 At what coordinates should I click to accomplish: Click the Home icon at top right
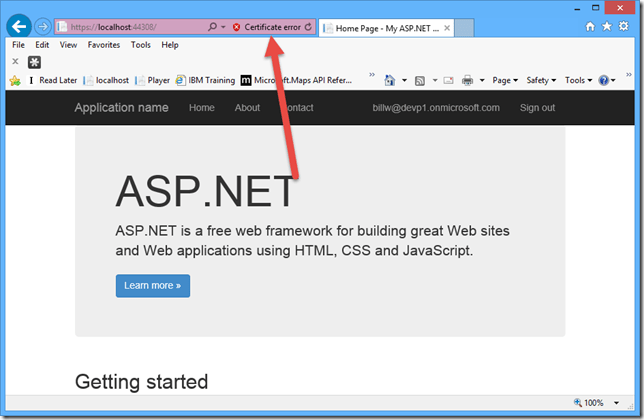590,26
